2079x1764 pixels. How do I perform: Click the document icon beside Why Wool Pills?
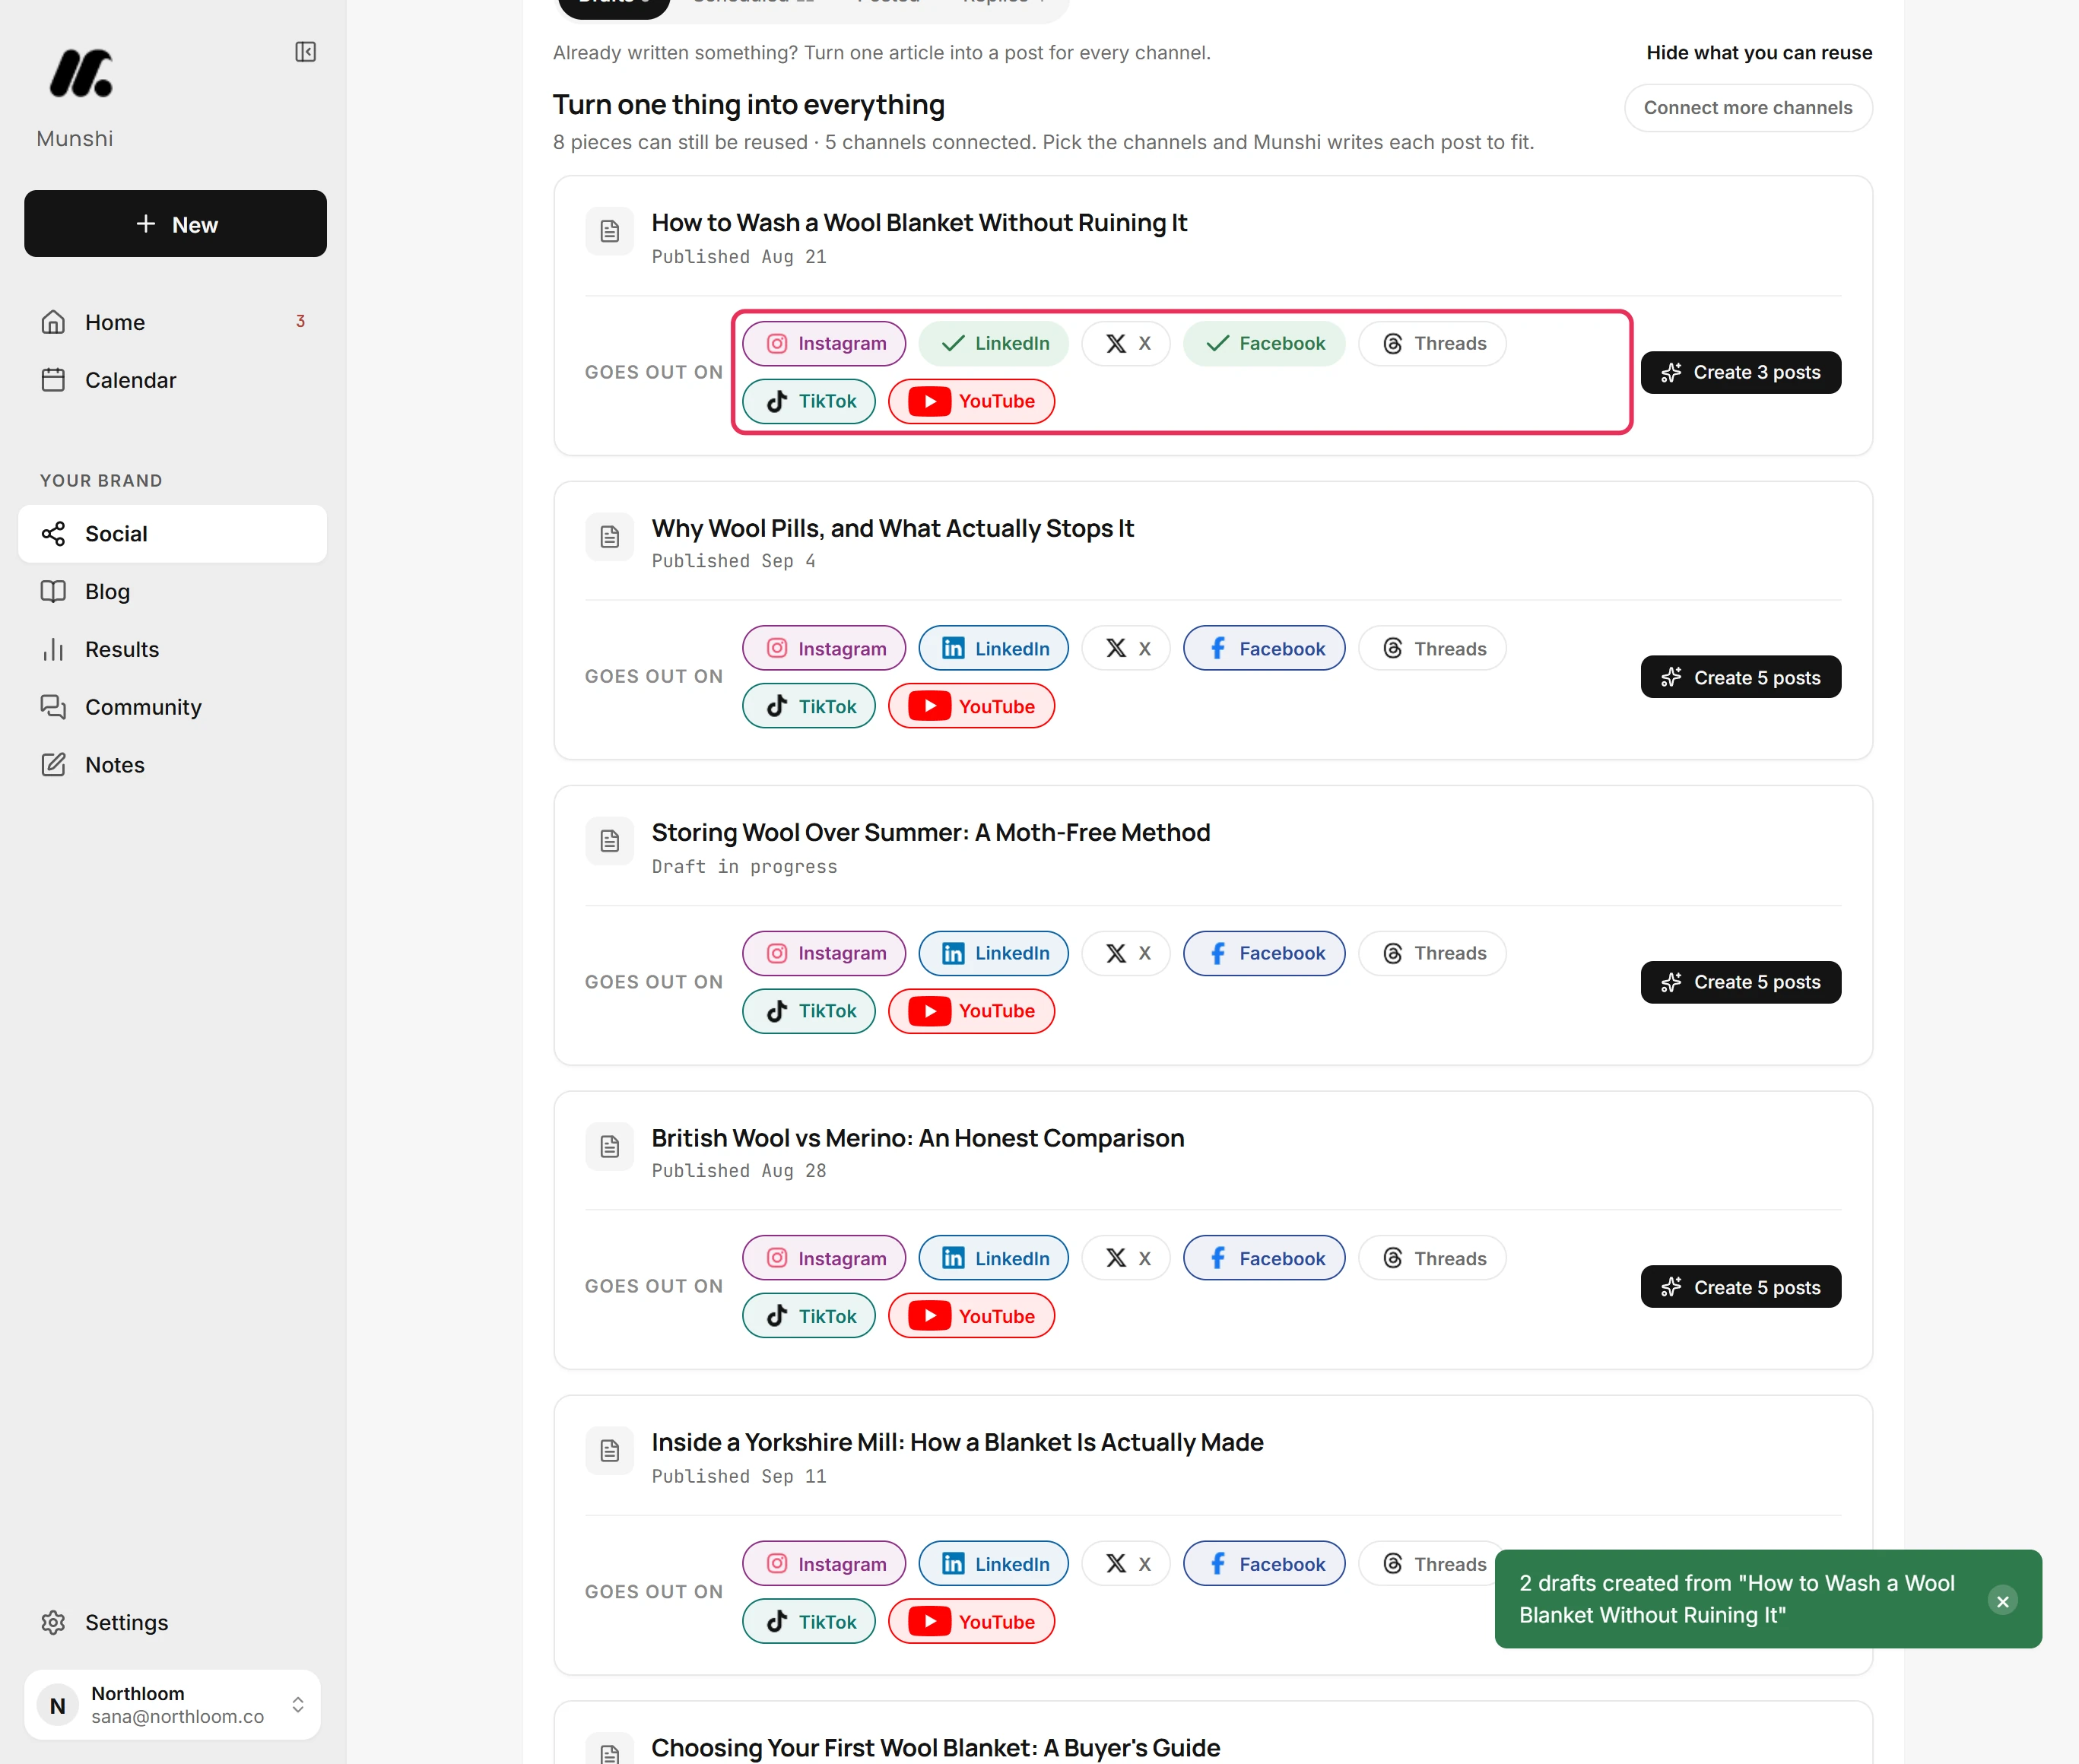point(609,537)
